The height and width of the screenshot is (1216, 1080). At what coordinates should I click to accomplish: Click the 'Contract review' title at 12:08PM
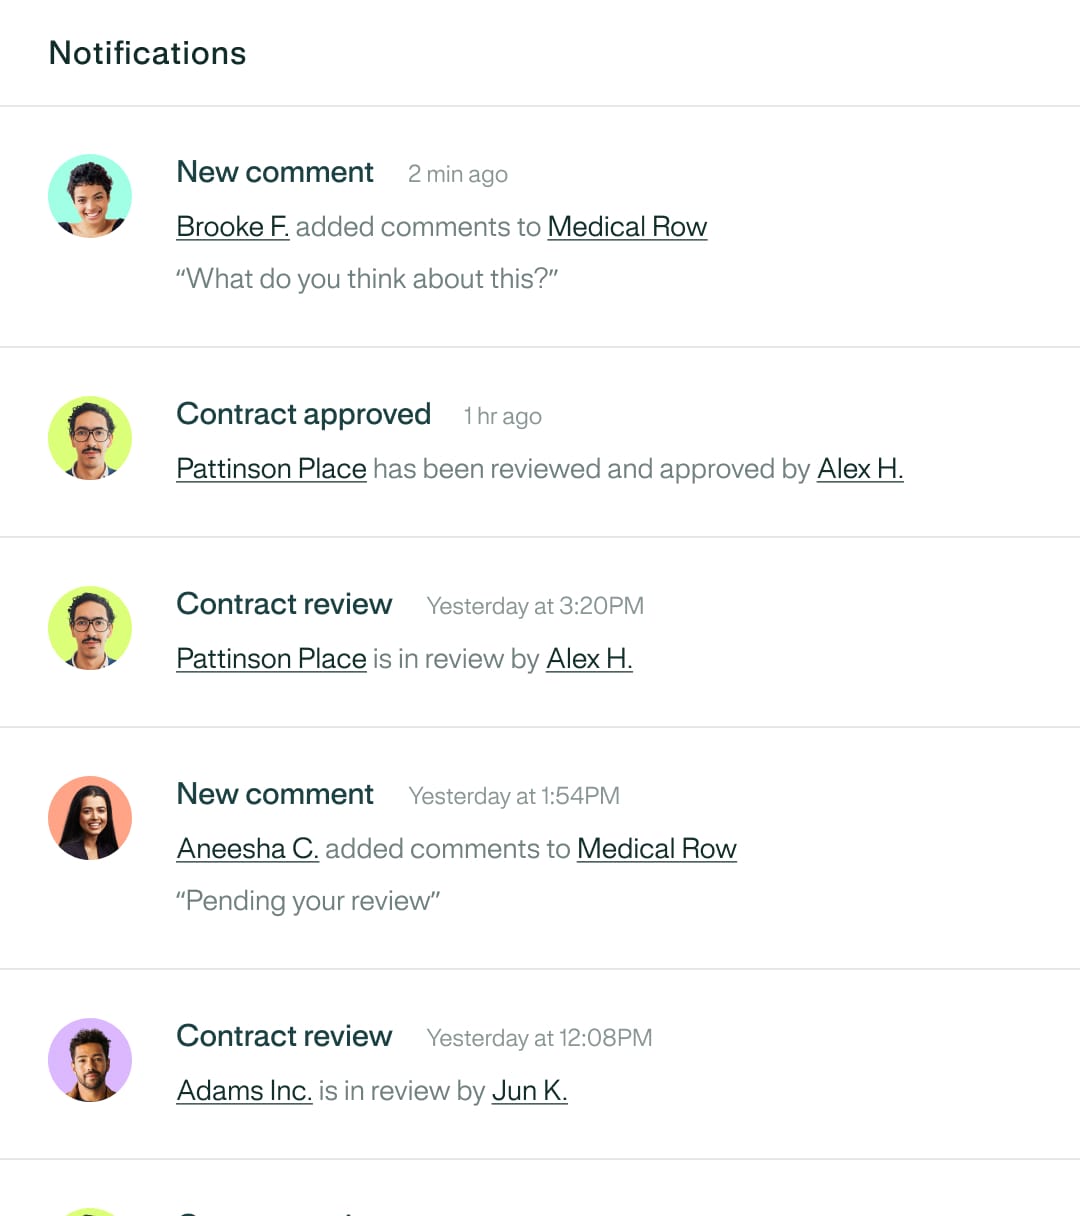click(x=284, y=1036)
